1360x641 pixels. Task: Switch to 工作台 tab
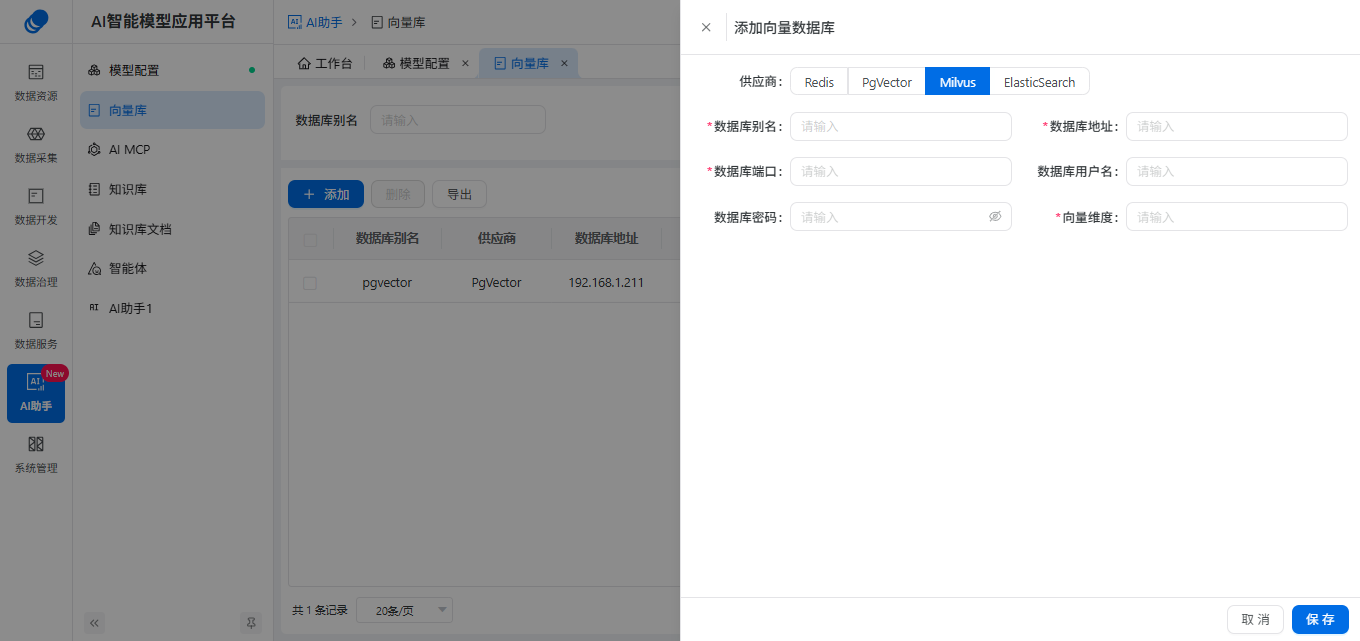[325, 63]
